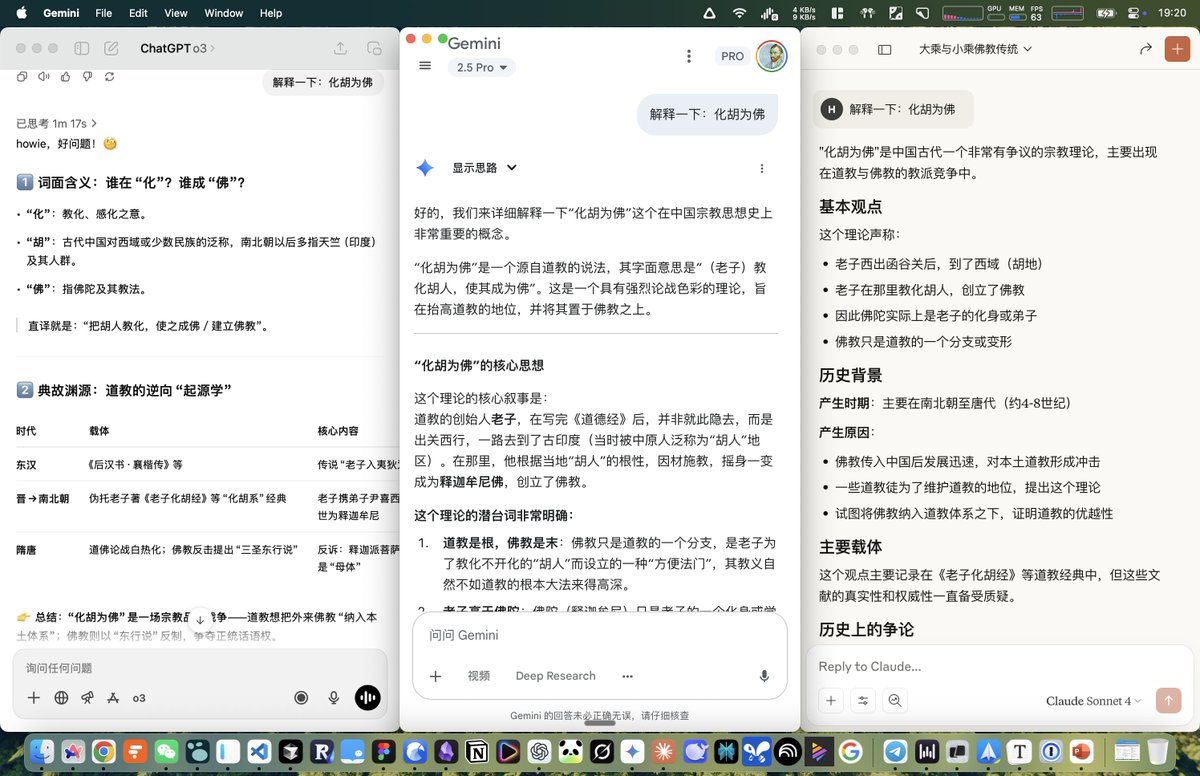Focus the Reply to Claude input field
Viewport: 1200px width, 776px height.
(998, 667)
